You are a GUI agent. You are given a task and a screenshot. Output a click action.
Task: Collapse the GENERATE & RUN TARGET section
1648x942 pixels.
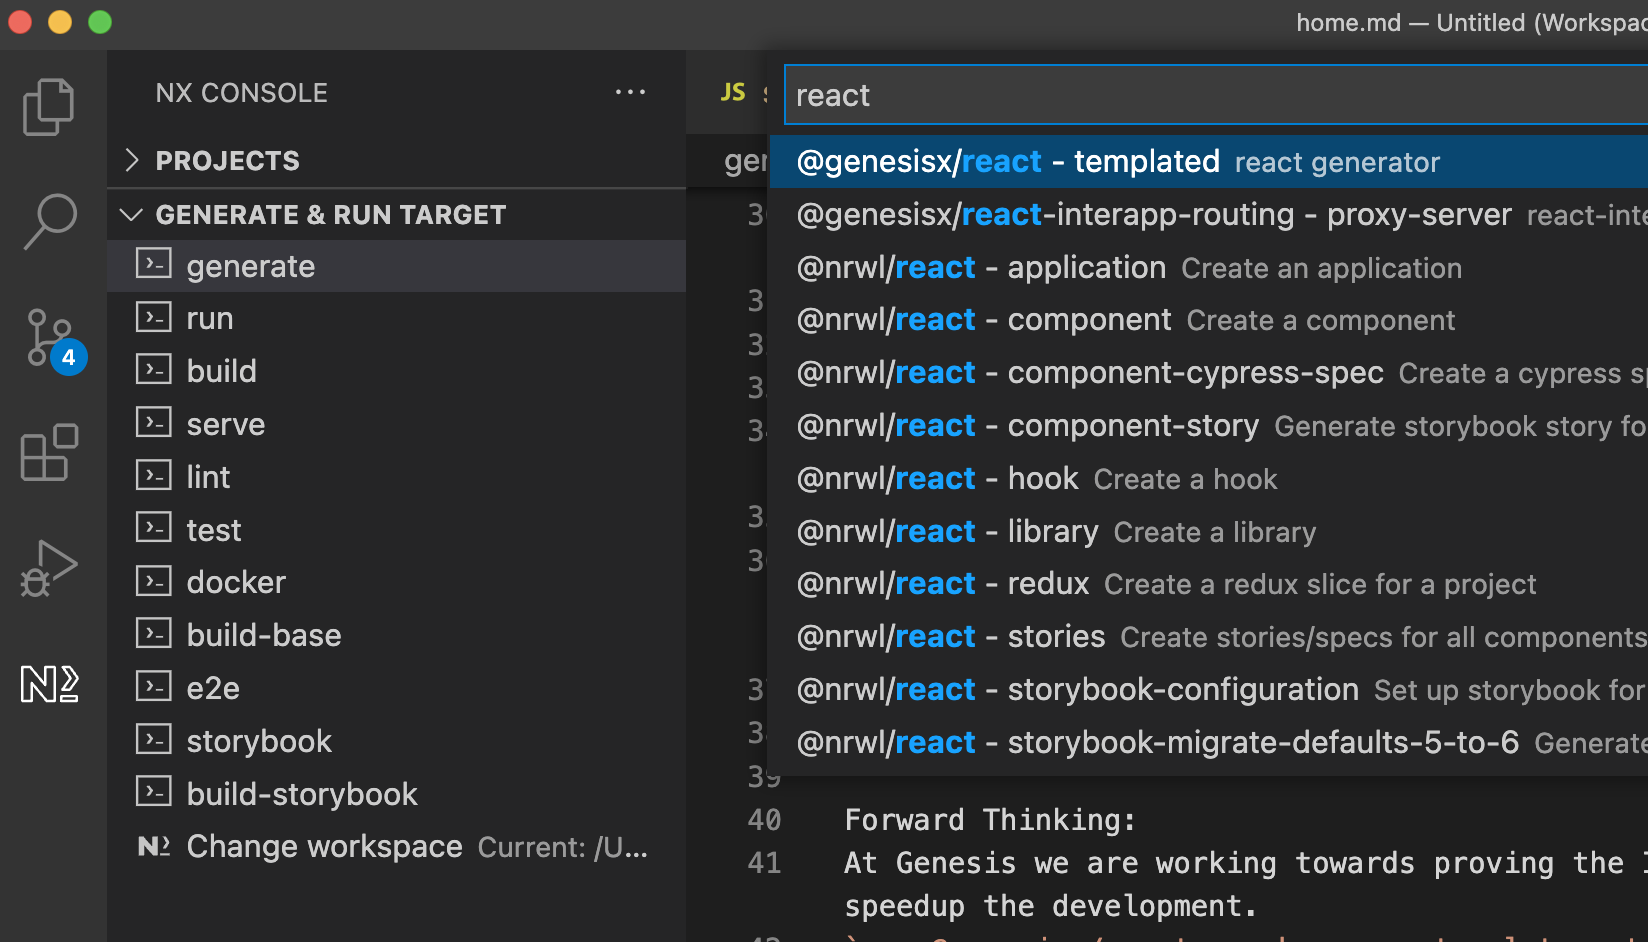point(396,214)
